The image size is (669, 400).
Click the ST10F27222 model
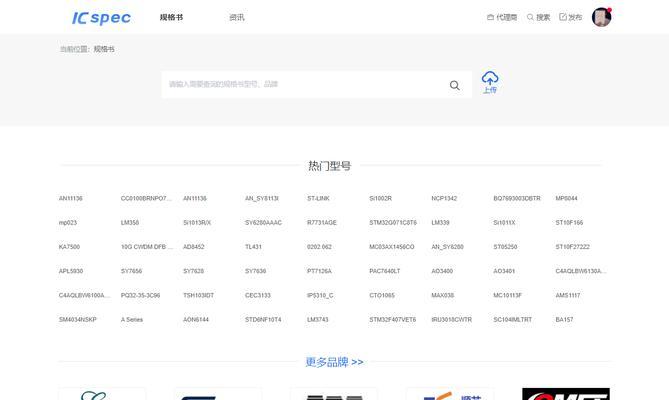pyautogui.click(x=573, y=247)
